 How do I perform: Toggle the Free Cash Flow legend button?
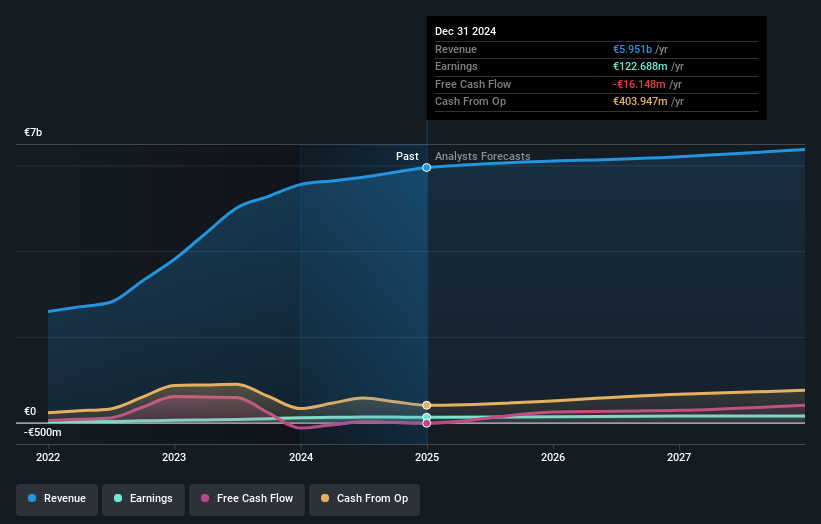(247, 499)
